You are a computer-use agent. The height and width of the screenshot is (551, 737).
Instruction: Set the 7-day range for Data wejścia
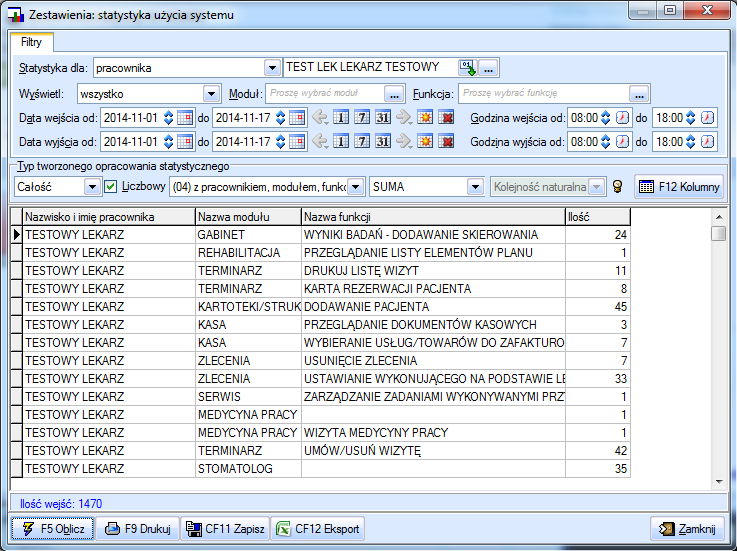[363, 117]
